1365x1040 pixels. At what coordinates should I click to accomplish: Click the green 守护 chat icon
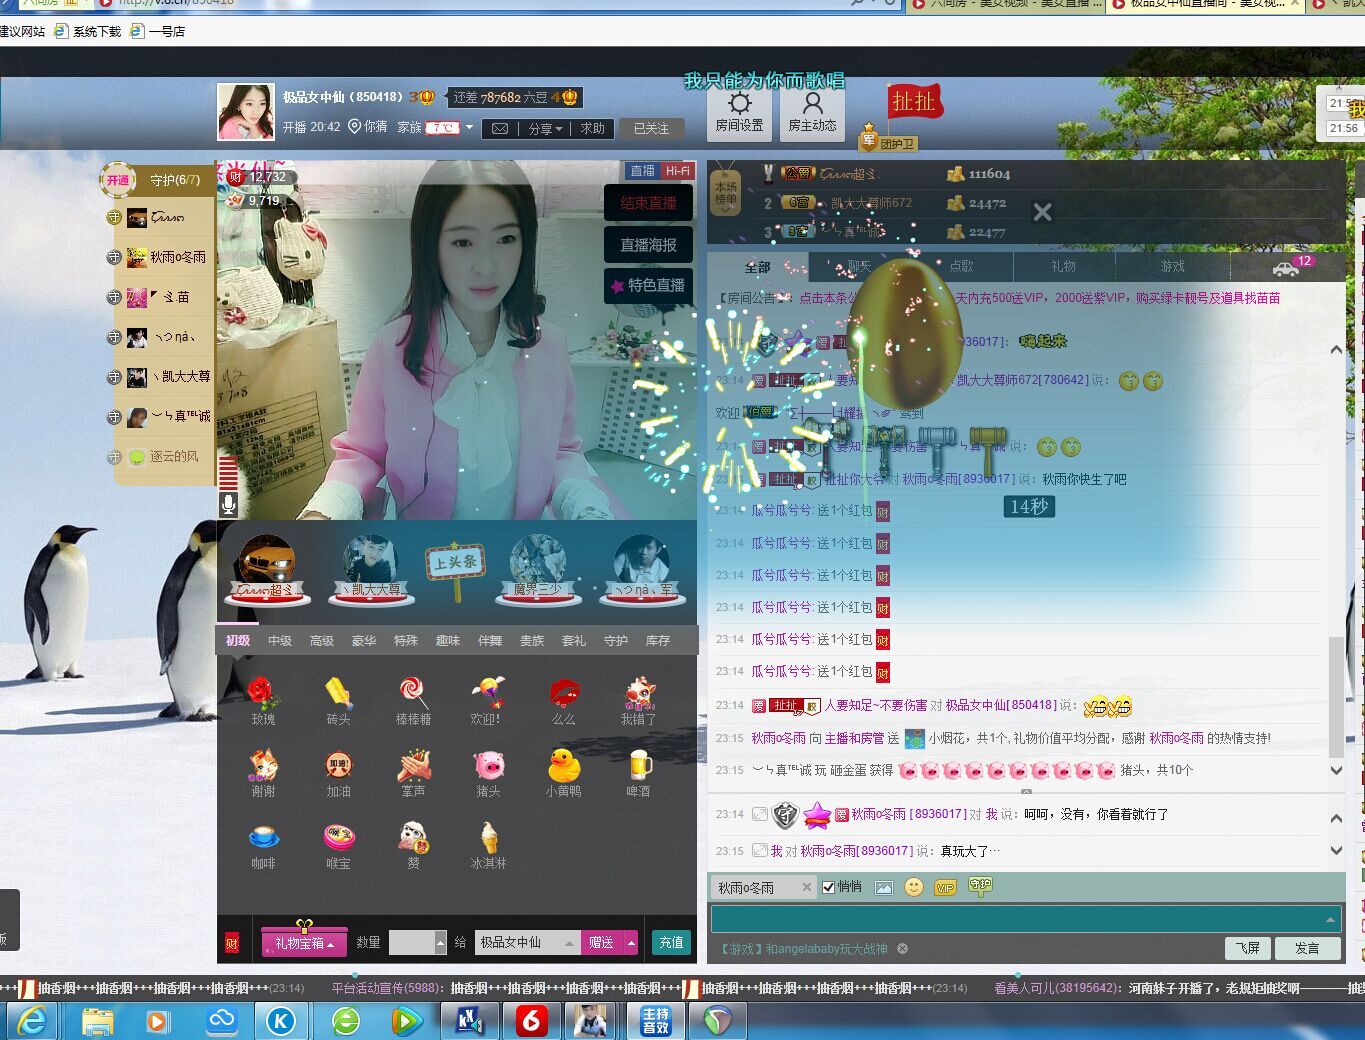[x=980, y=885]
